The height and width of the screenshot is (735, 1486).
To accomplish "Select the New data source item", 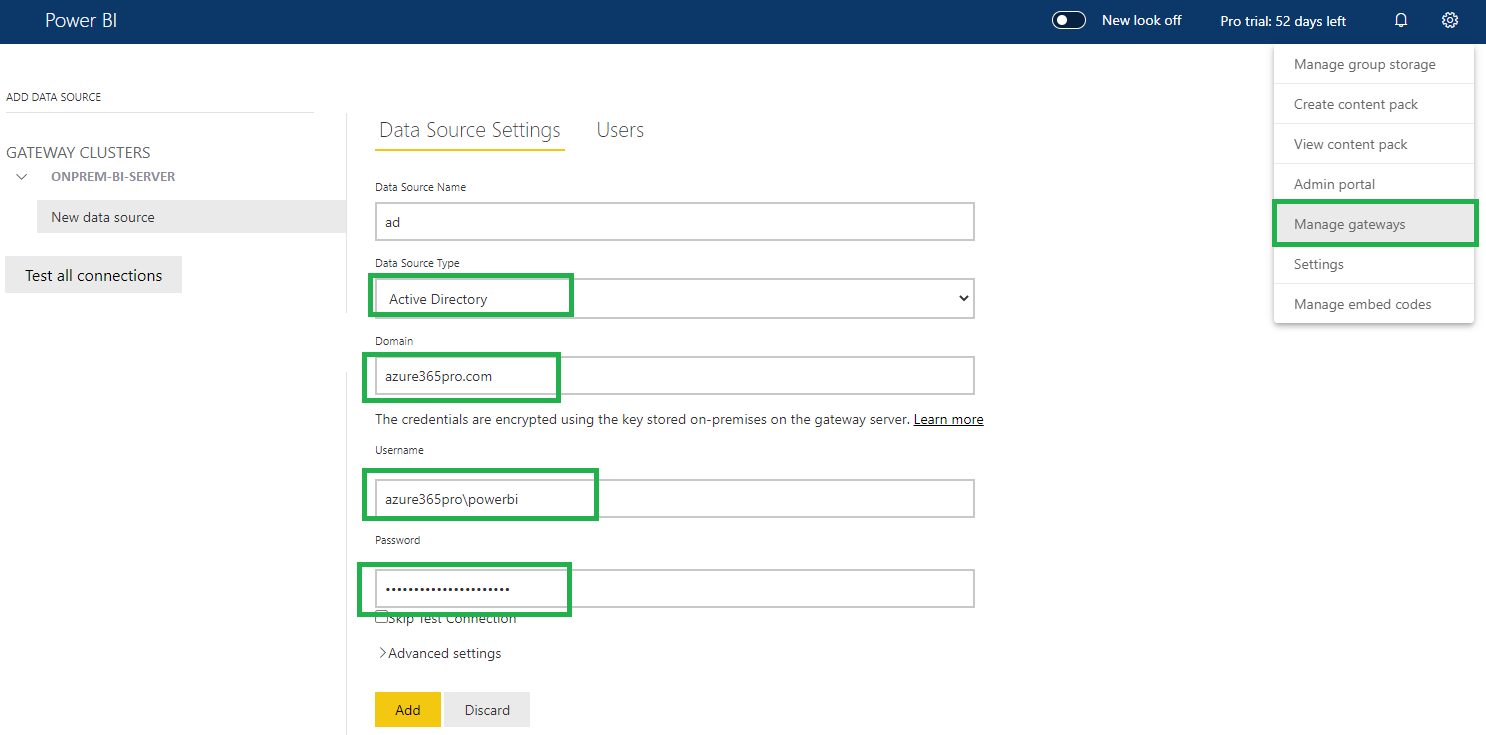I will coord(191,217).
